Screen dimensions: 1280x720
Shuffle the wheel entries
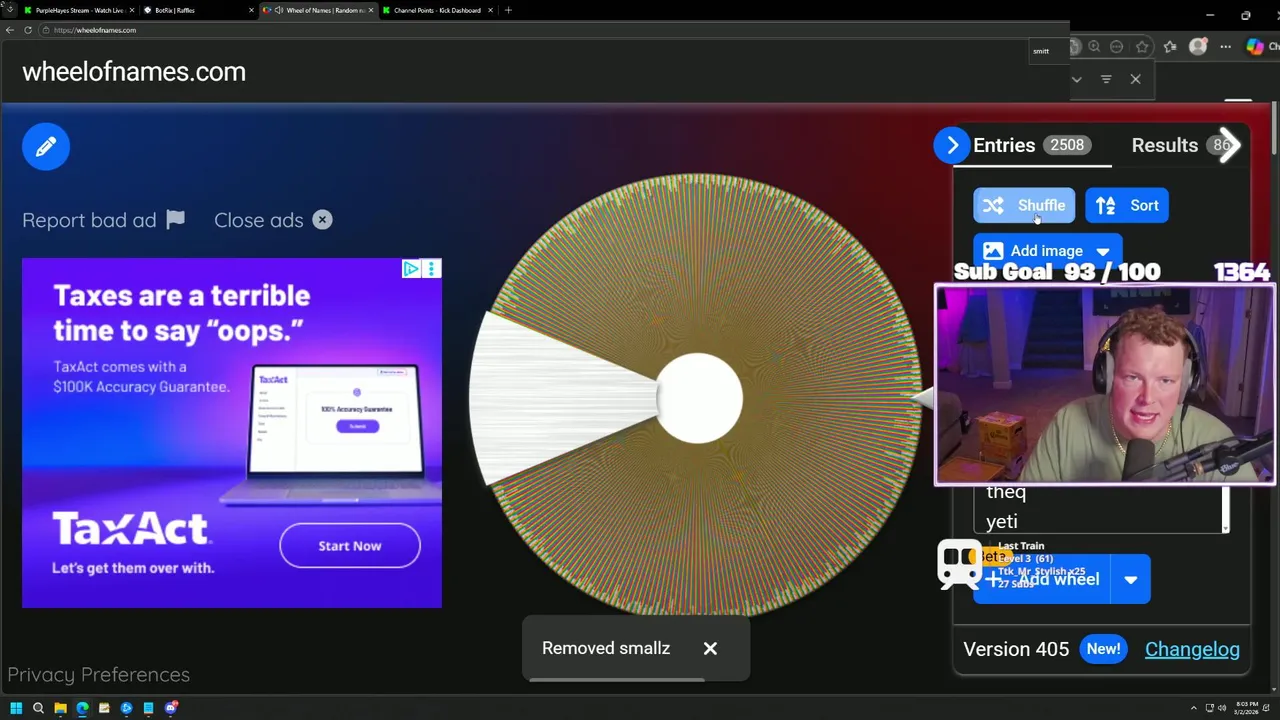1024,206
